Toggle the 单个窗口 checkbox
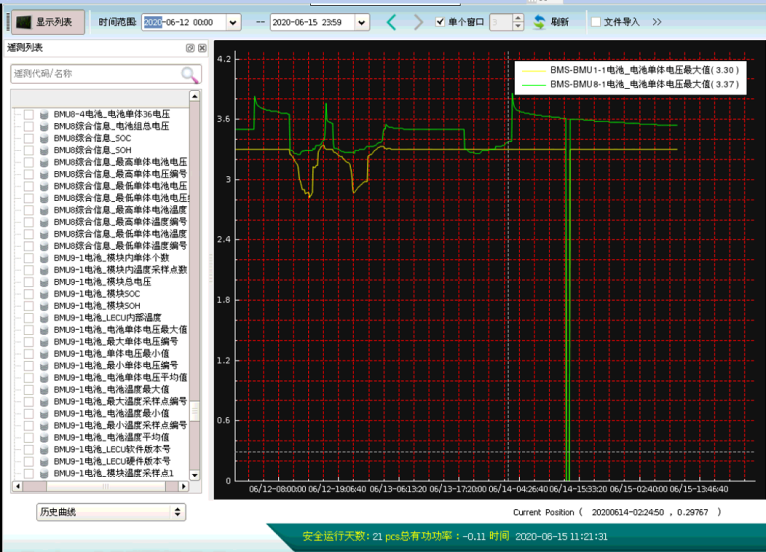The height and width of the screenshot is (552, 766). [440, 21]
